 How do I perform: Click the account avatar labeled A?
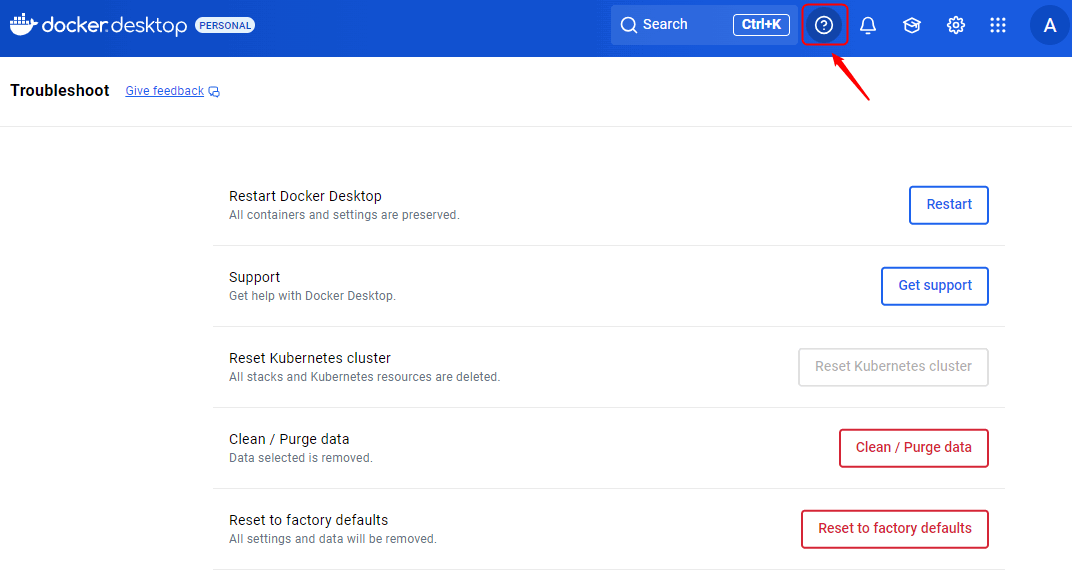point(1049,25)
